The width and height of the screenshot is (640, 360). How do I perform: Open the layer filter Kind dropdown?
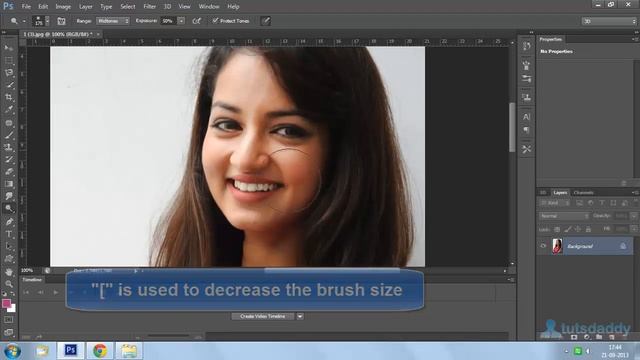[554, 203]
